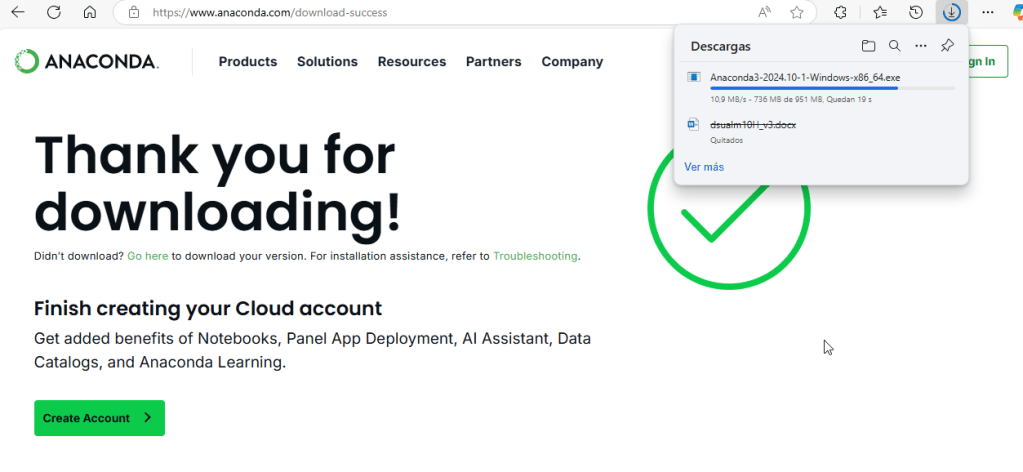Expand more options in the Descargas panel
This screenshot has height=472, width=1023.
[x=921, y=46]
